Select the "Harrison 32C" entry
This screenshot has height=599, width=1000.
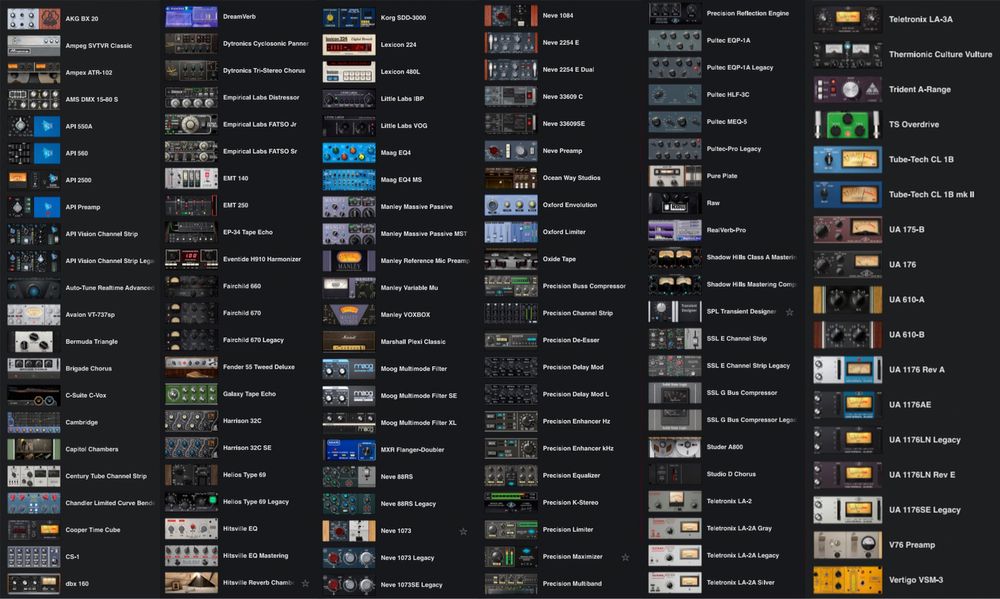[242, 421]
